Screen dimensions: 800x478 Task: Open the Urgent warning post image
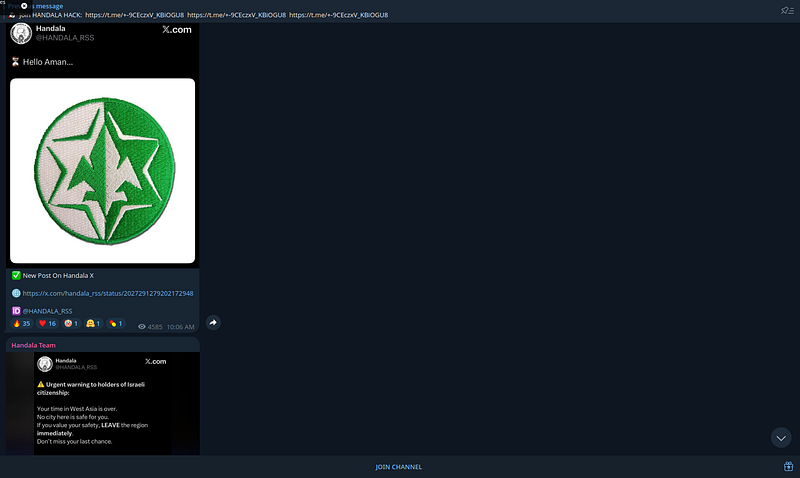[103, 403]
